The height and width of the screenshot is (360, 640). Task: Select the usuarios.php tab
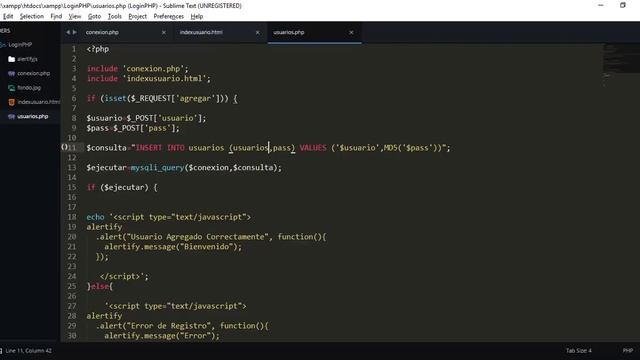pyautogui.click(x=289, y=32)
